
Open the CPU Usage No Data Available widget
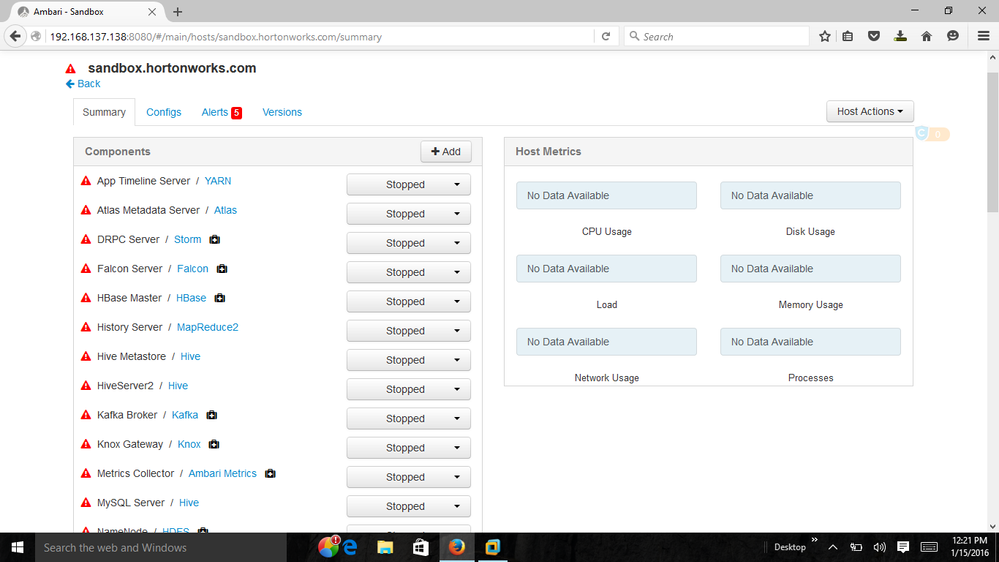click(606, 196)
